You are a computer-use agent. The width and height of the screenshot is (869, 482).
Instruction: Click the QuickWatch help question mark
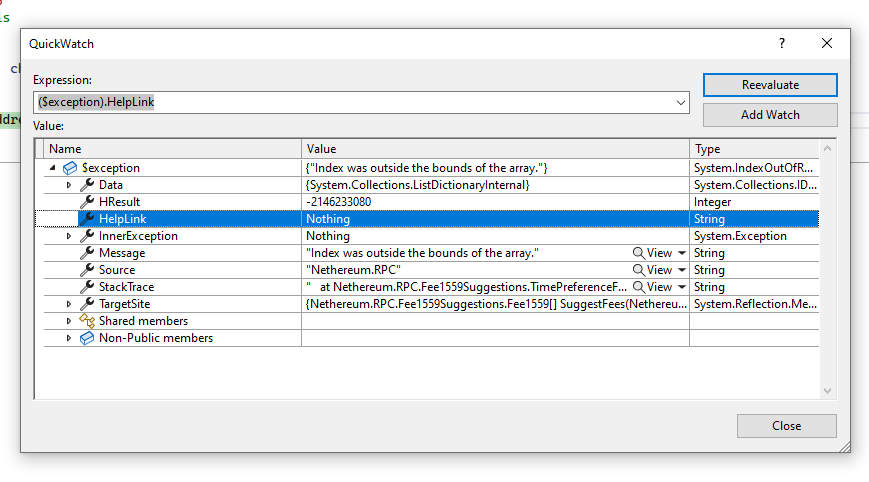[781, 43]
